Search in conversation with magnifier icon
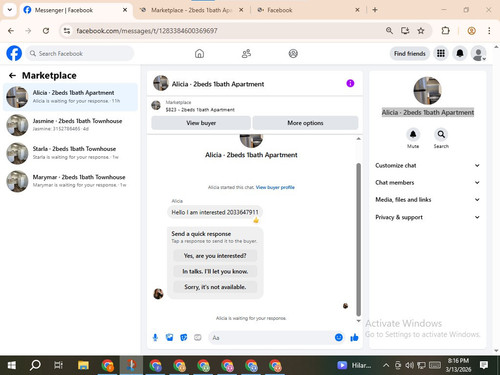500x375 pixels. click(441, 134)
